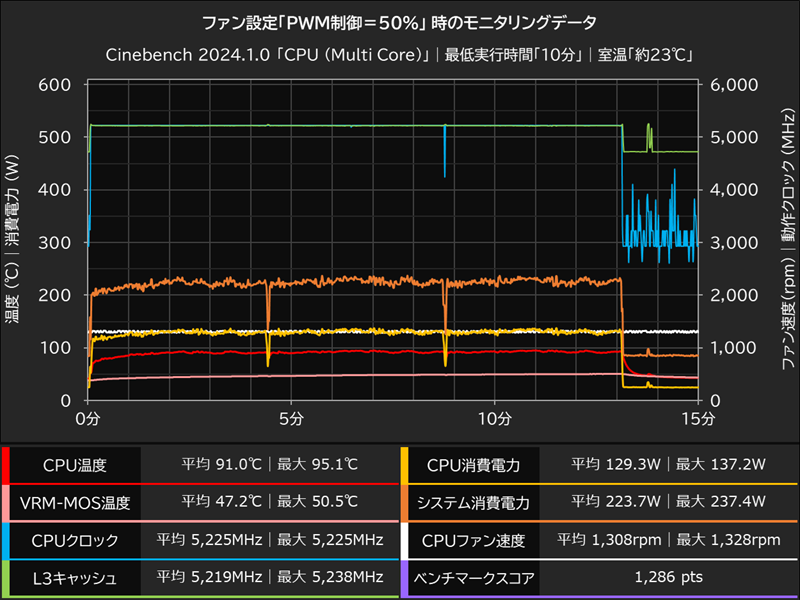800x600 pixels.
Task: Click the blue clock speed dip in the chart
Action: click(x=445, y=150)
